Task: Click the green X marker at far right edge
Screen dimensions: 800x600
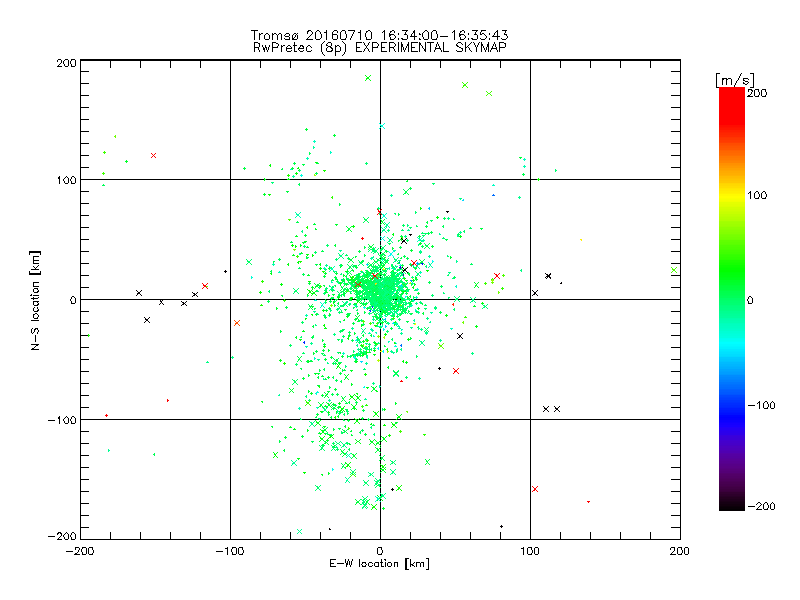Action: [x=674, y=270]
